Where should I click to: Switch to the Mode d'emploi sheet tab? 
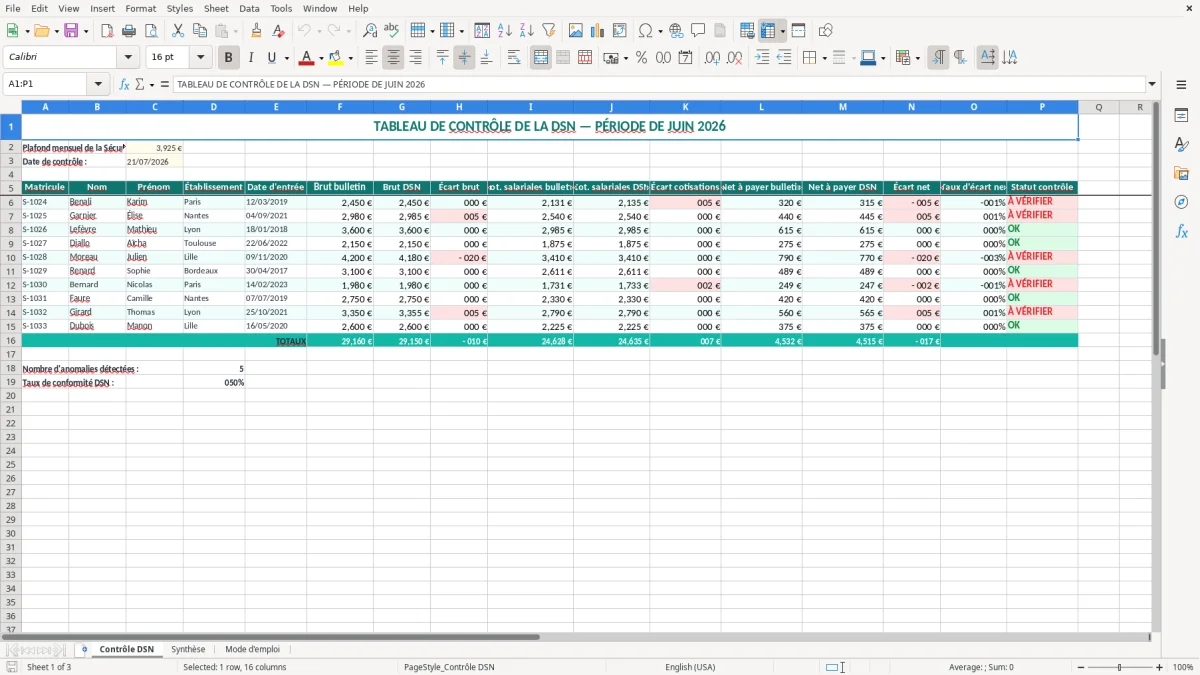coord(252,649)
